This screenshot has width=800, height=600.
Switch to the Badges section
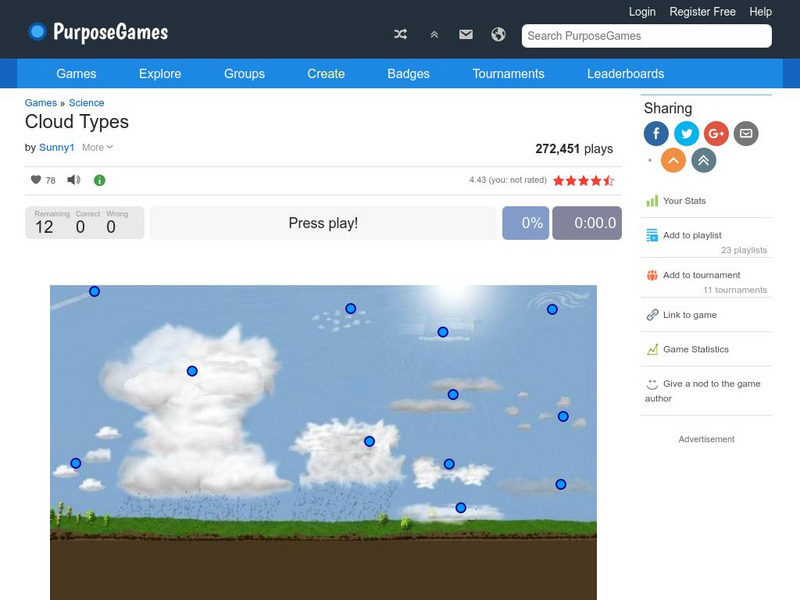[x=407, y=74]
